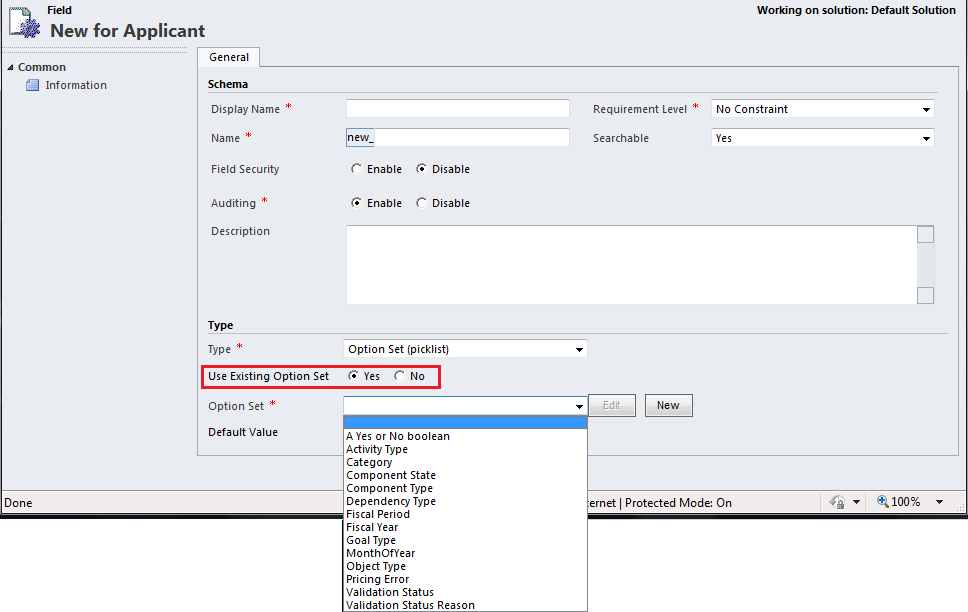Collapse the Common section in the sidebar
The image size is (968, 612).
[x=9, y=66]
